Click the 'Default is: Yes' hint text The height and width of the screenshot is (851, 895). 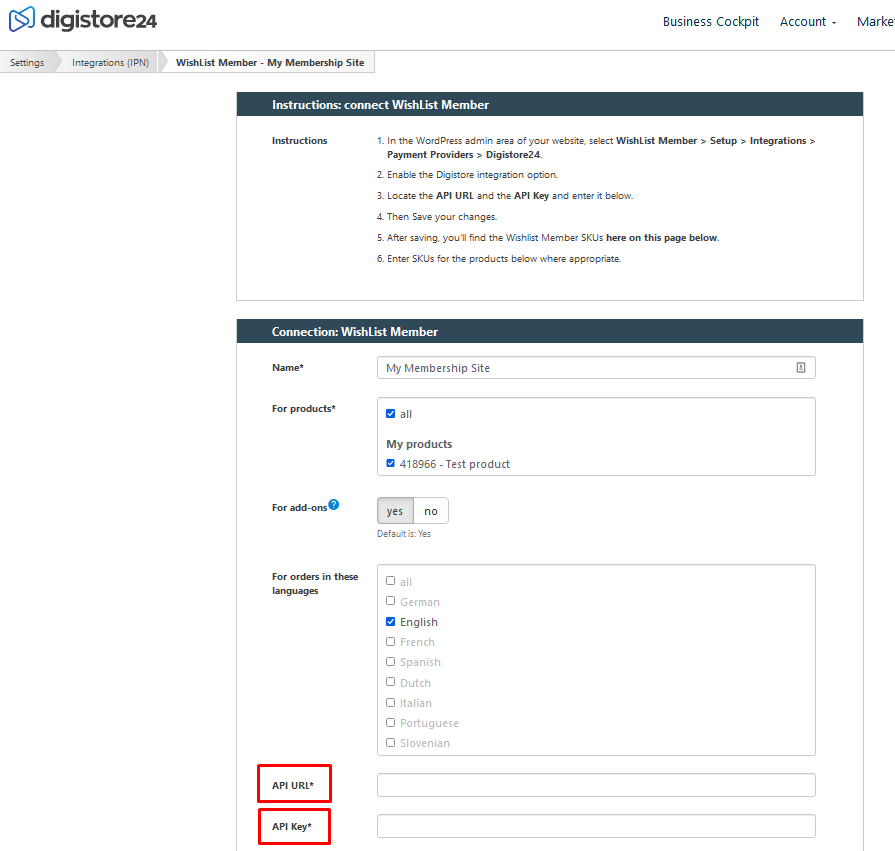click(404, 534)
